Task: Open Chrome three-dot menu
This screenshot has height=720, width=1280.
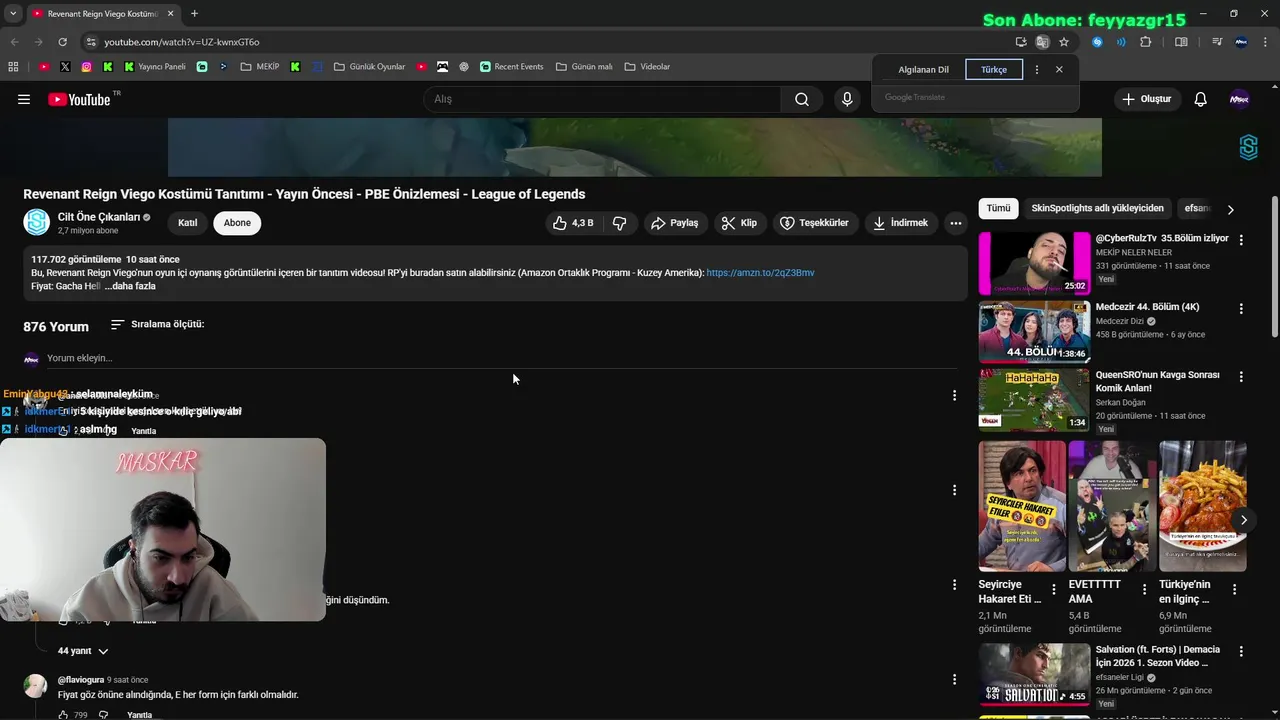Action: [x=1265, y=42]
